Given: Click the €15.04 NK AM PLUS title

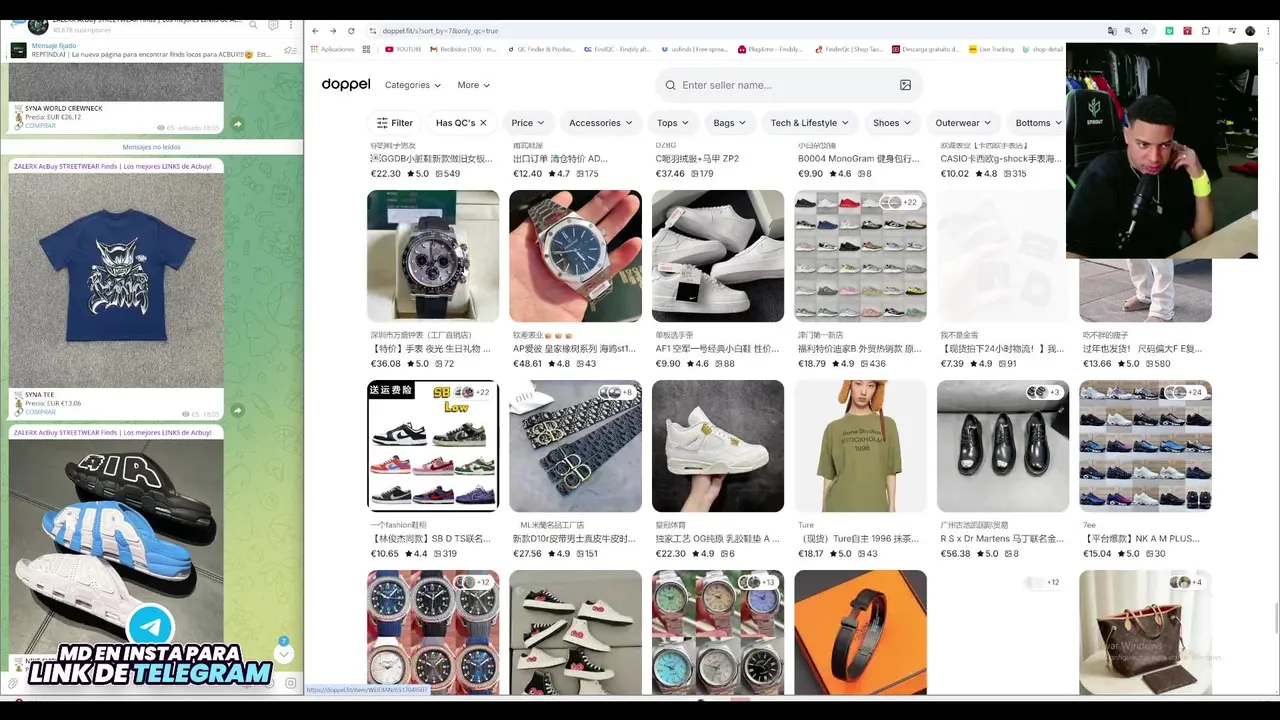Looking at the screenshot, I should [x=1142, y=539].
